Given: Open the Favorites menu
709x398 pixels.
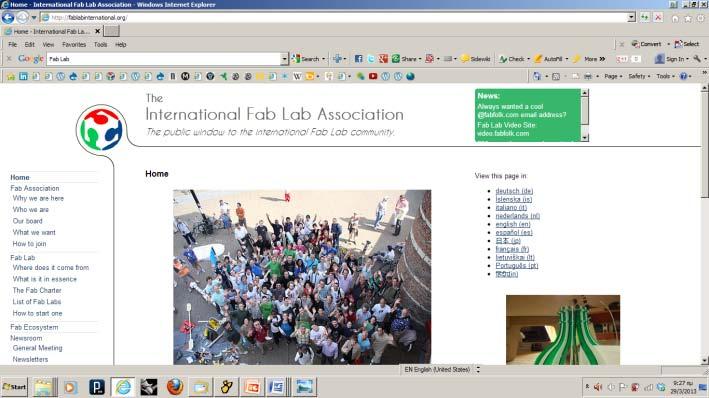Looking at the screenshot, I should pyautogui.click(x=74, y=45).
